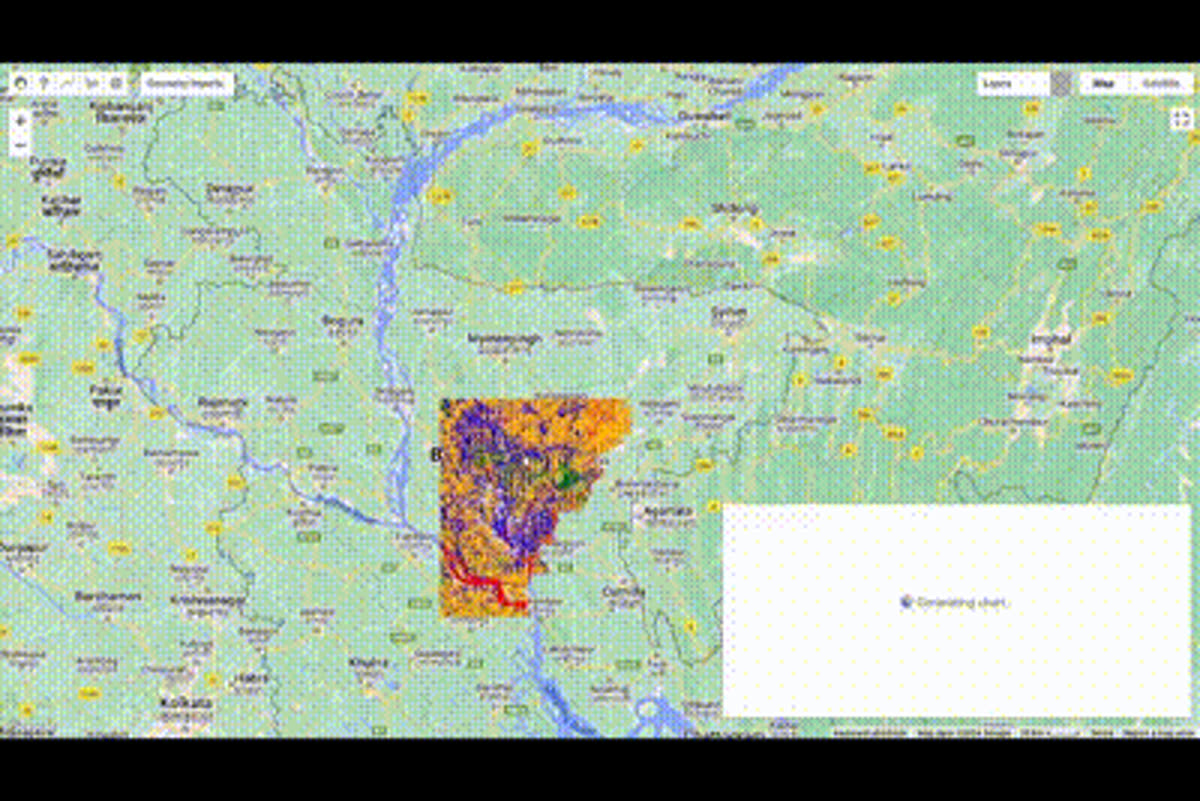The height and width of the screenshot is (801, 1200).
Task: Open the Geometry Imports panel
Action: pos(187,84)
